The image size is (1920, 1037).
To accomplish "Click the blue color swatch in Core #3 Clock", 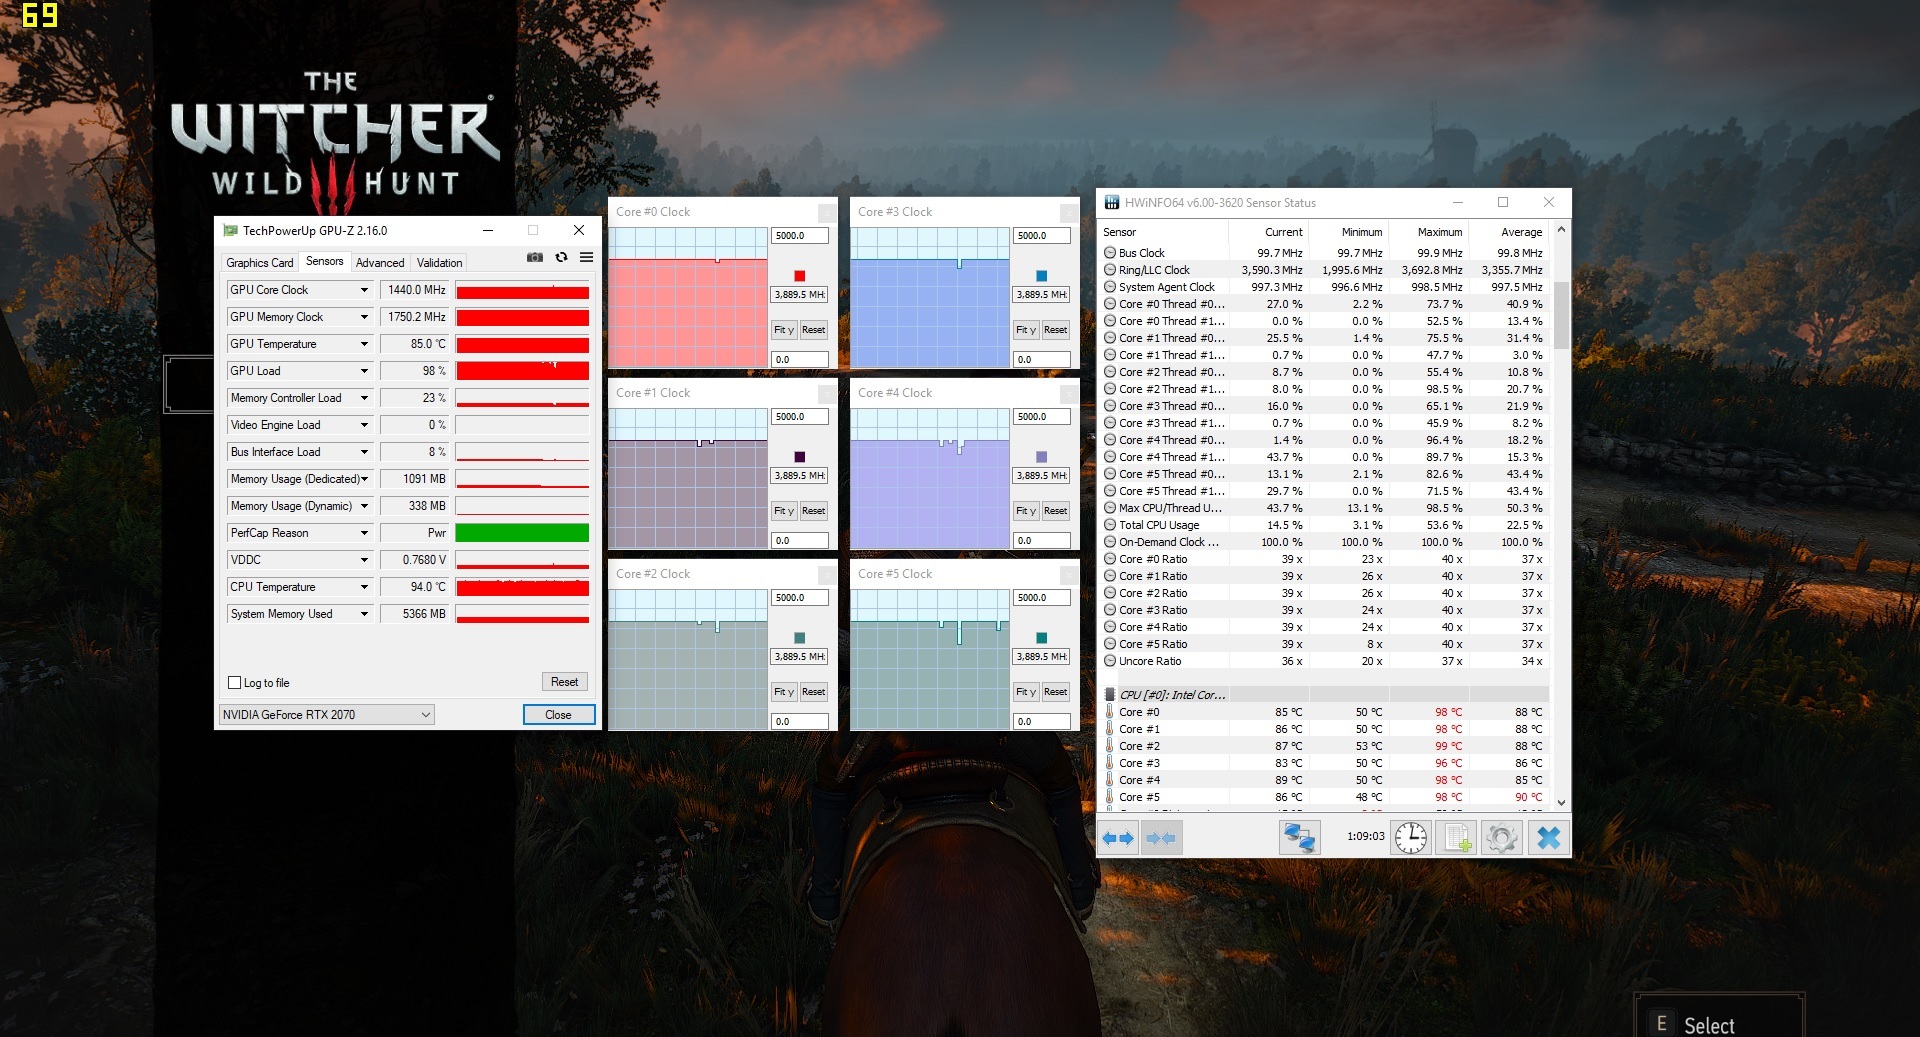I will (x=1041, y=276).
